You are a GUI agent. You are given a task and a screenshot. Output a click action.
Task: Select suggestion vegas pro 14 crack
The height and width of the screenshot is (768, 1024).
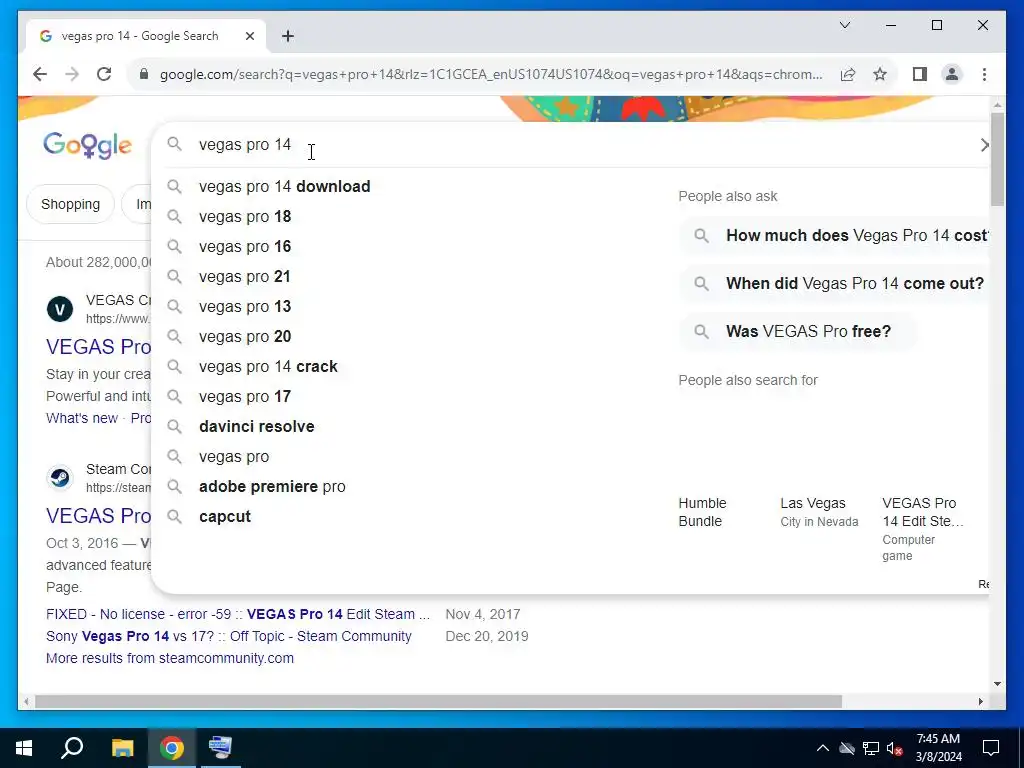point(268,367)
